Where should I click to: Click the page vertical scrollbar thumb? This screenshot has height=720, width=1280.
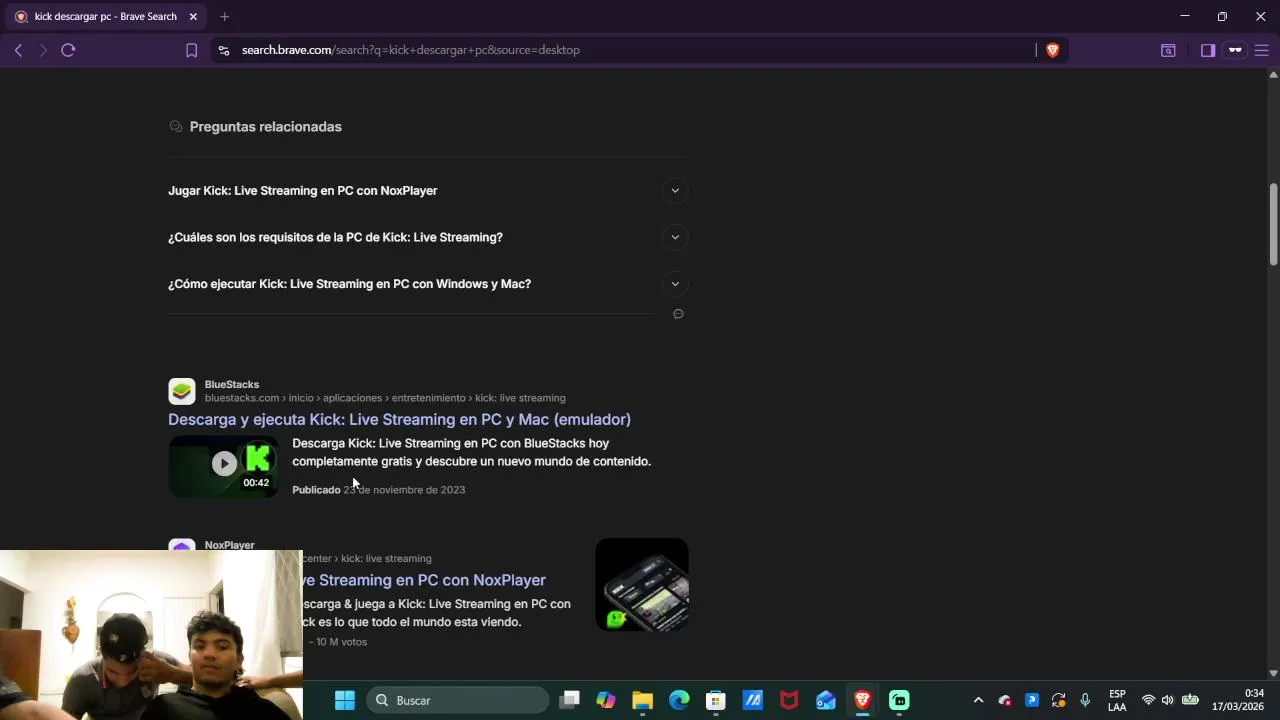pyautogui.click(x=1273, y=225)
